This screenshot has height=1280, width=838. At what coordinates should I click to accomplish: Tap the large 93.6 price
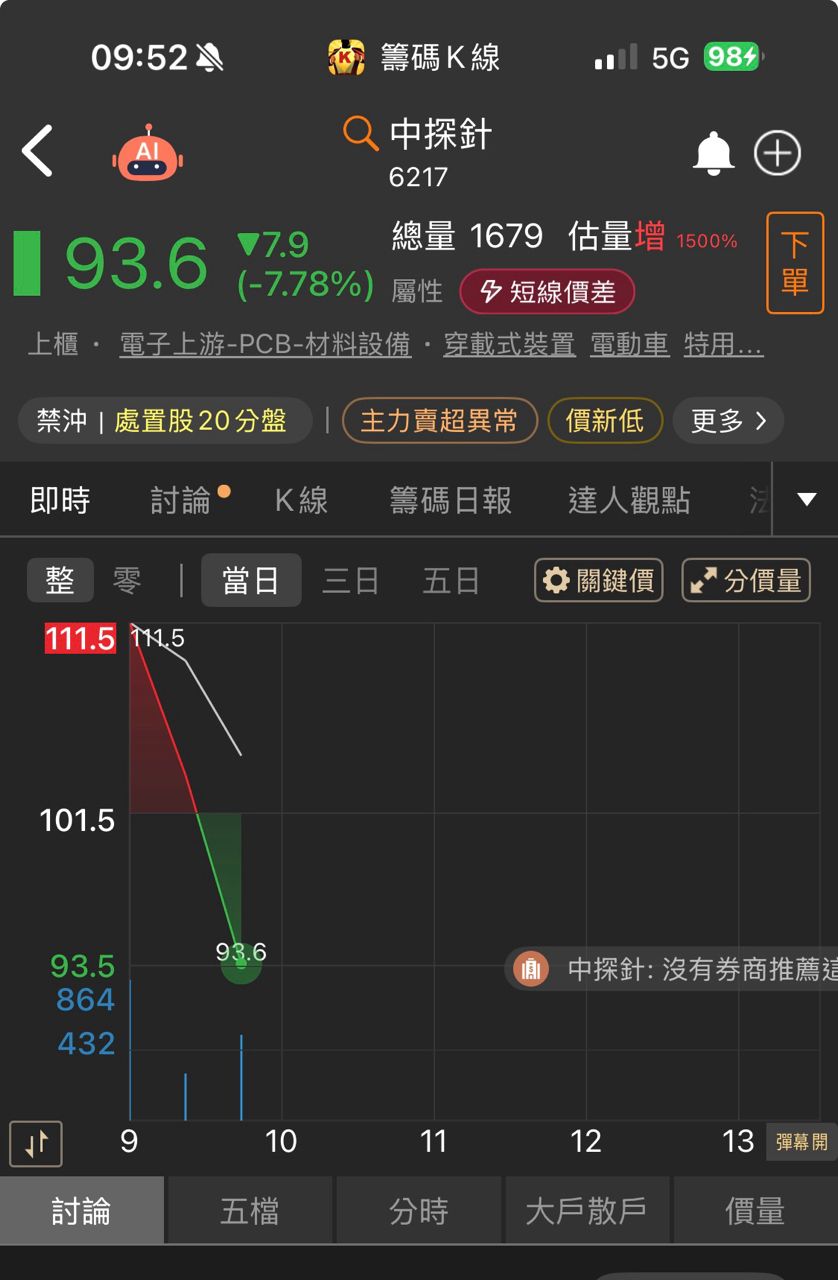tap(136, 264)
